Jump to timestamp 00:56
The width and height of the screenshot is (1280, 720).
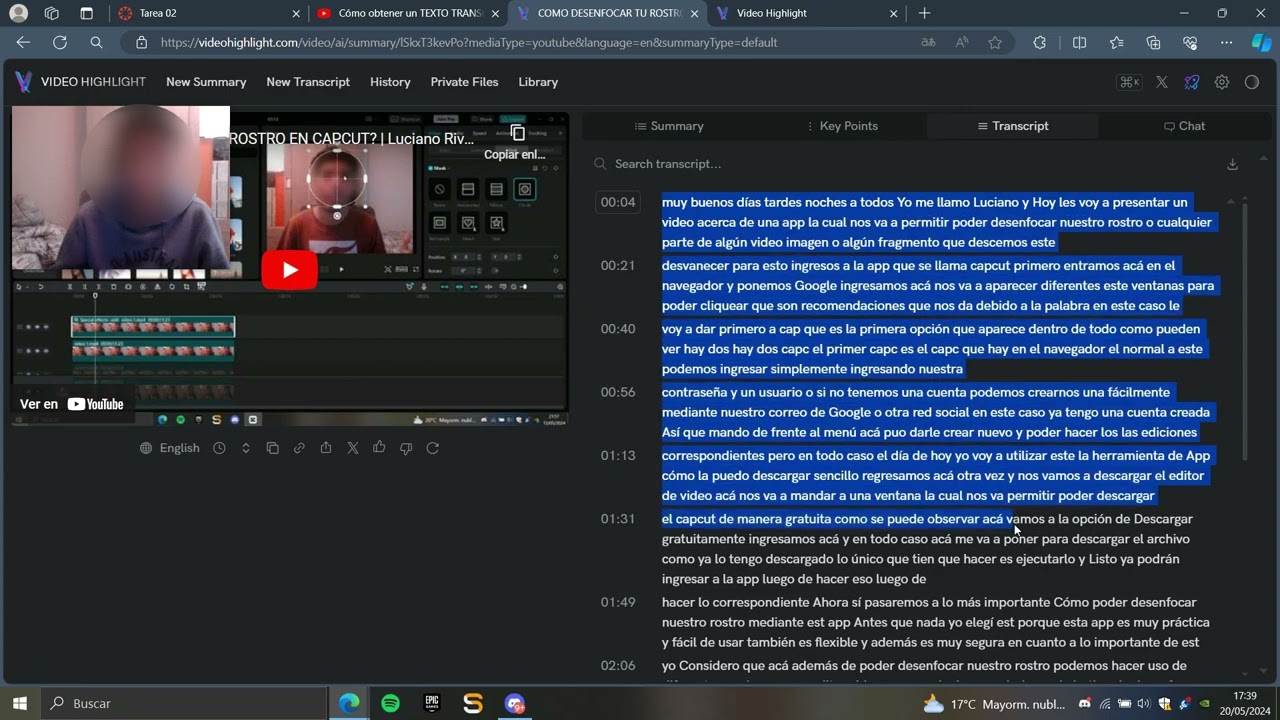pyautogui.click(x=618, y=392)
